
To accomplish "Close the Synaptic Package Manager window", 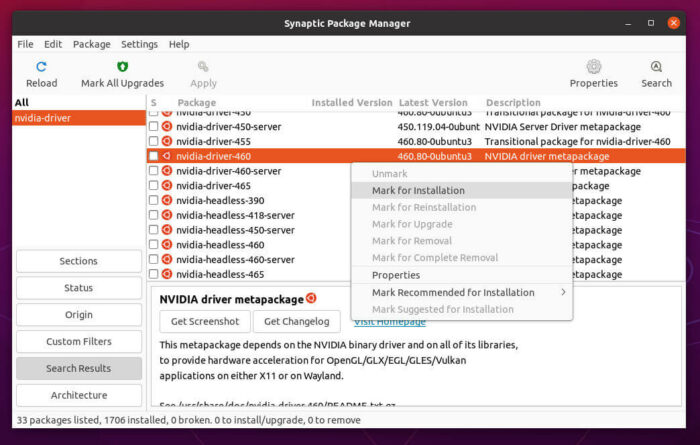I will tap(674, 23).
